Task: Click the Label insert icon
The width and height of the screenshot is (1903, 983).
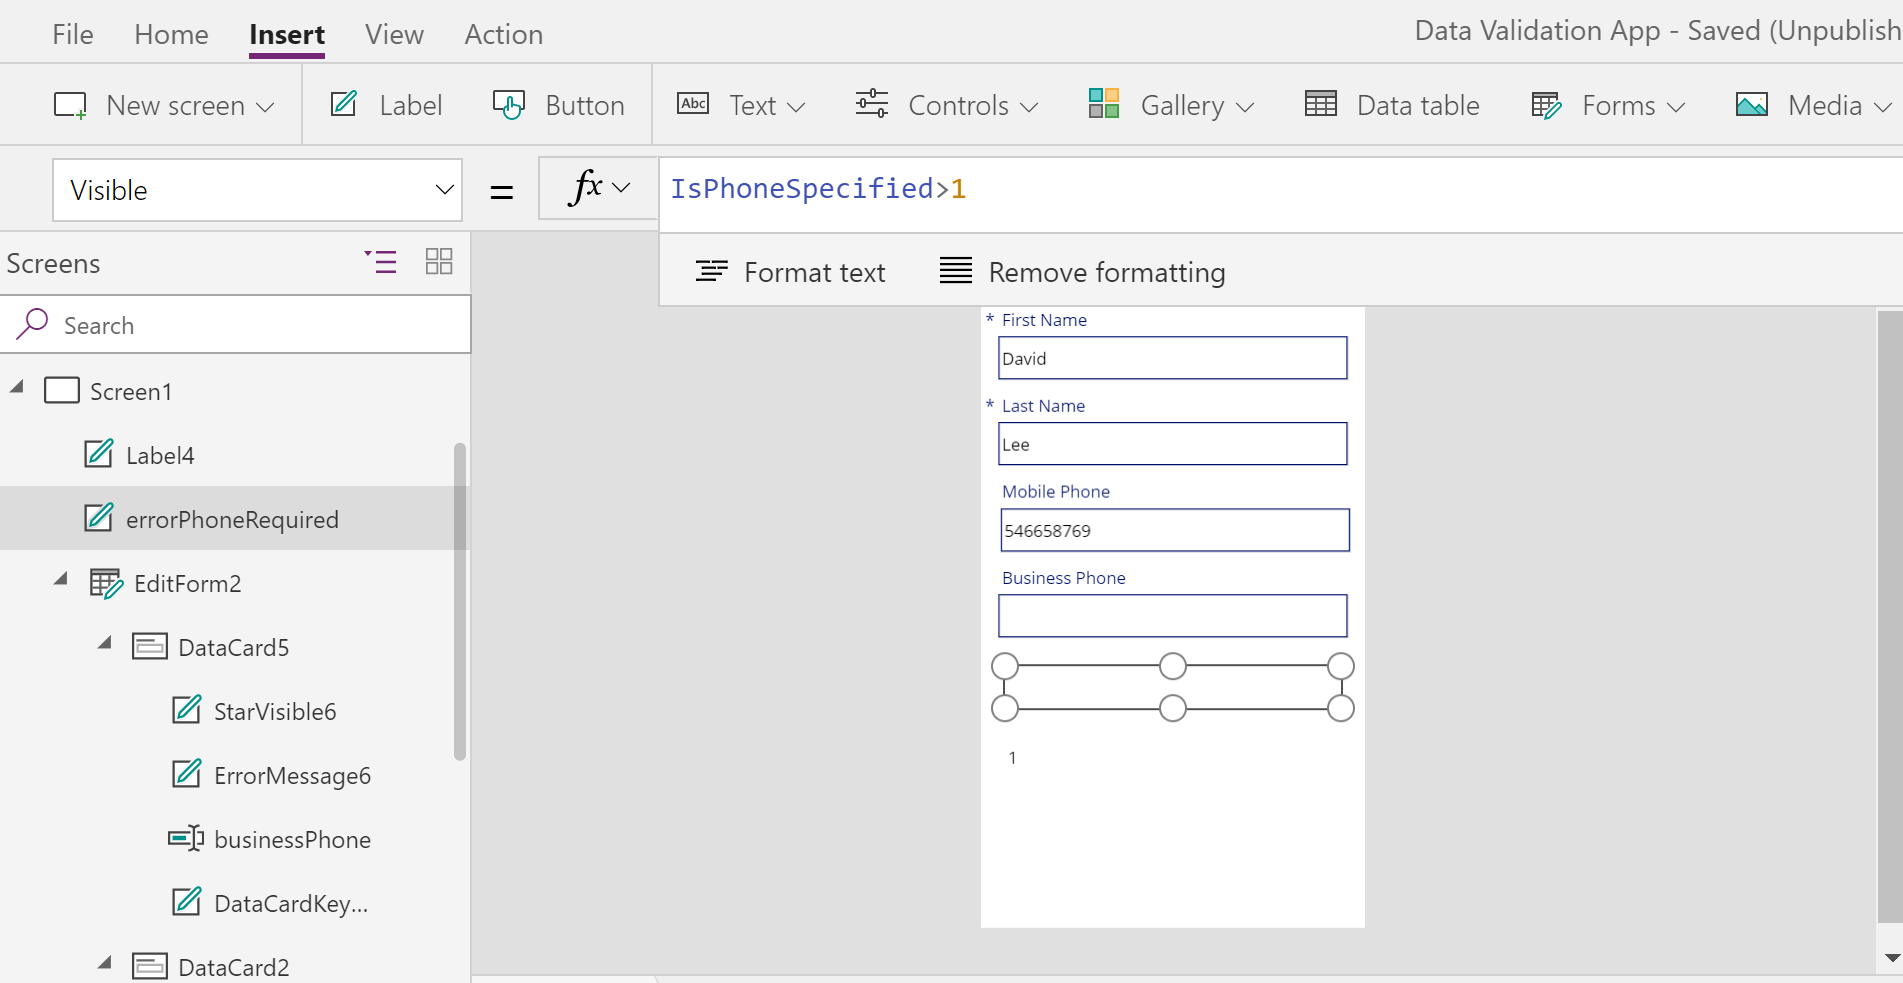Action: pyautogui.click(x=344, y=105)
